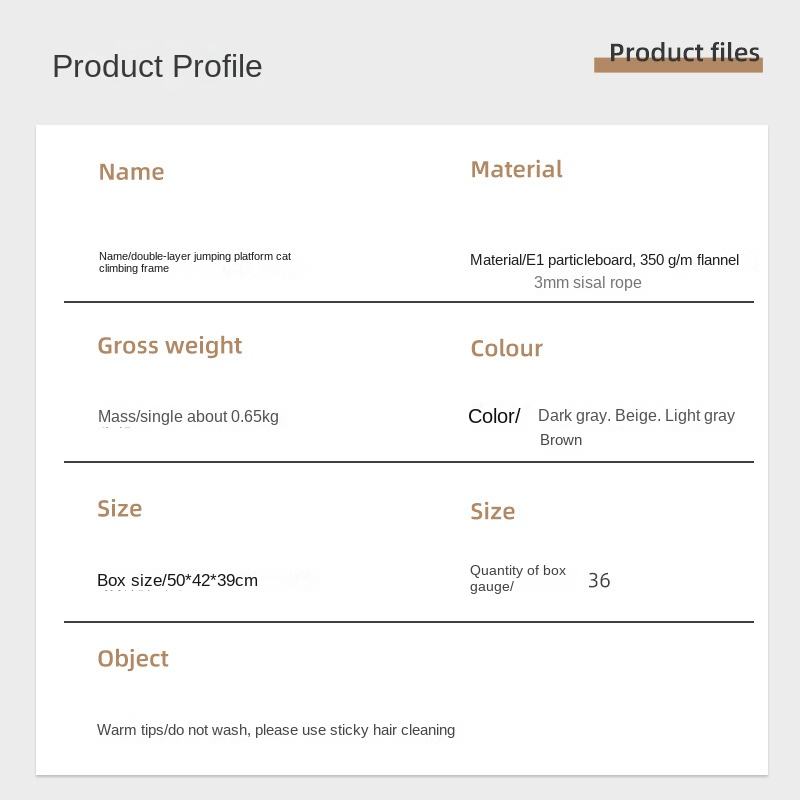The height and width of the screenshot is (800, 800).
Task: Select the E1 particleboard material text
Action: tap(604, 260)
